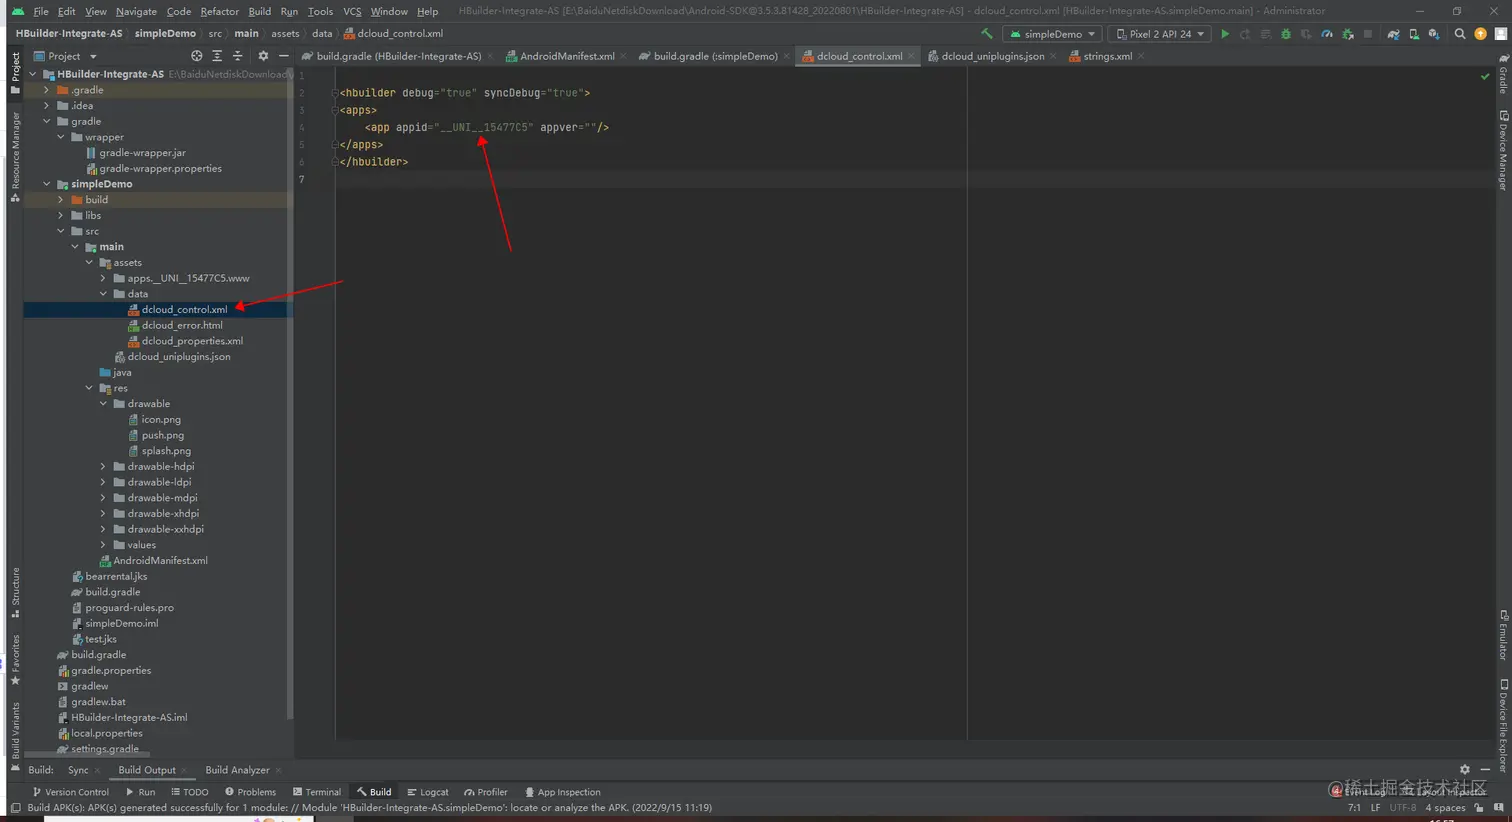The height and width of the screenshot is (822, 1512).
Task: Hide the Project tool window
Action: [284, 56]
